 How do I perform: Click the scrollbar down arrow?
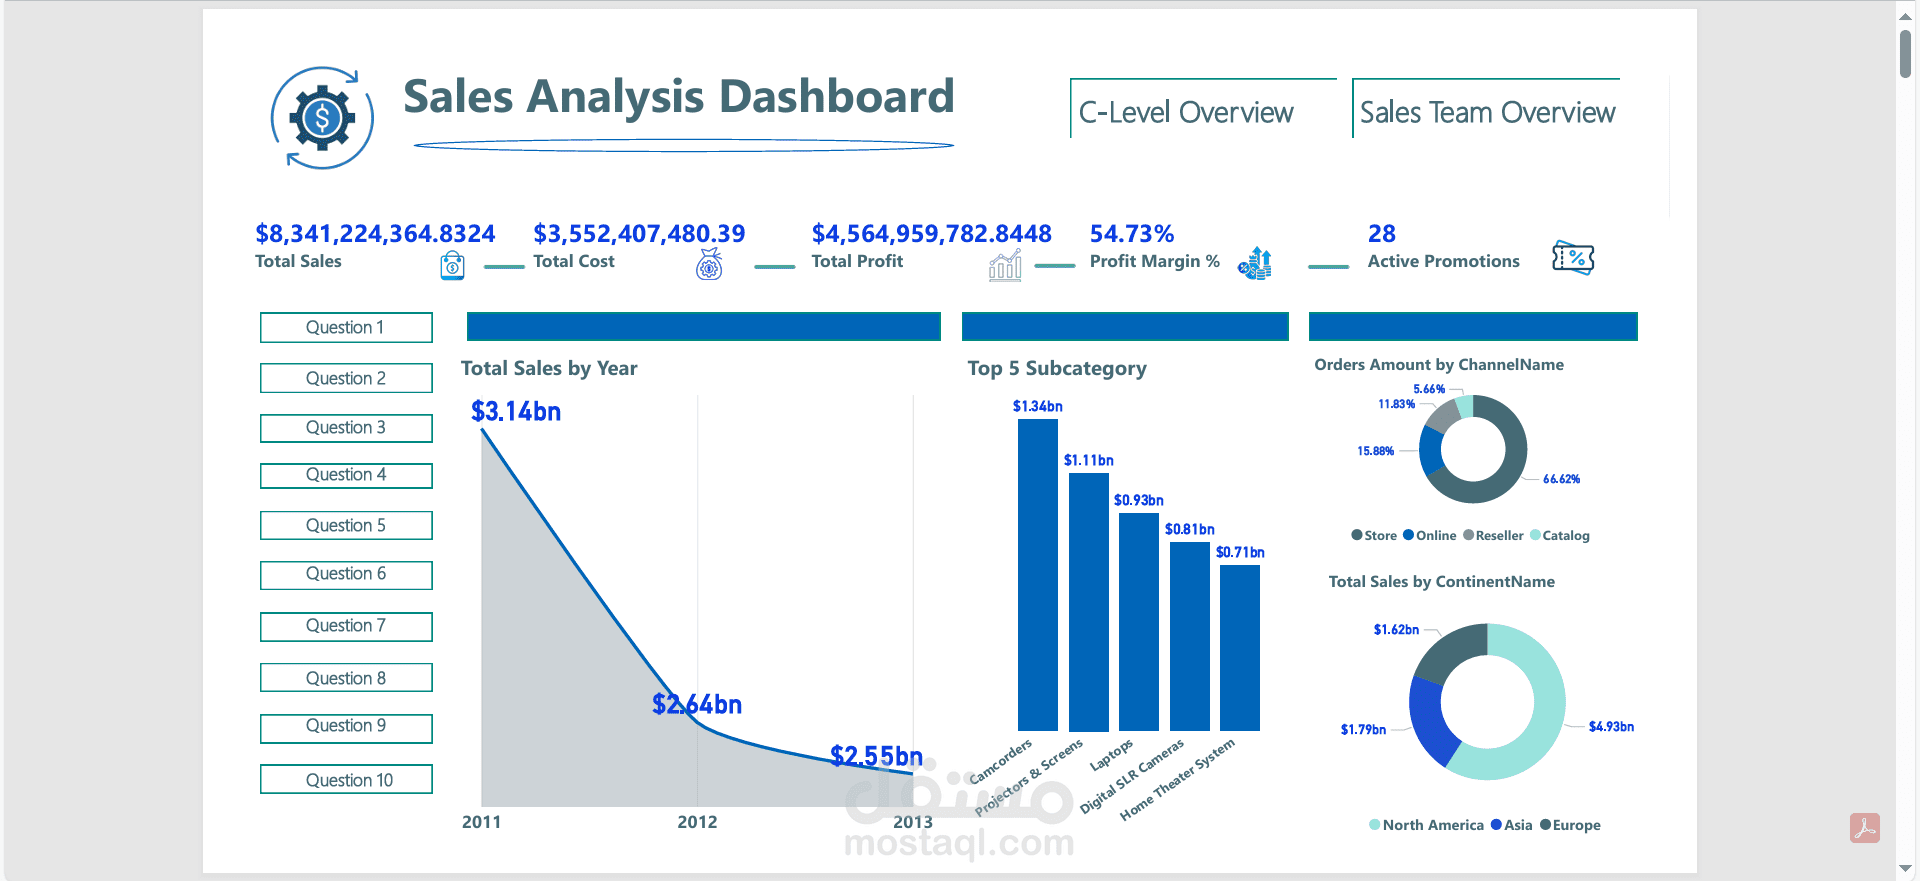click(1906, 868)
